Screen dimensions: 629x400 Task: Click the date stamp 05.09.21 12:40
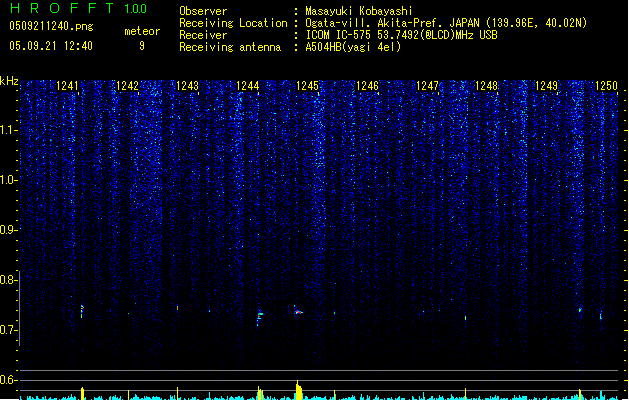point(51,46)
